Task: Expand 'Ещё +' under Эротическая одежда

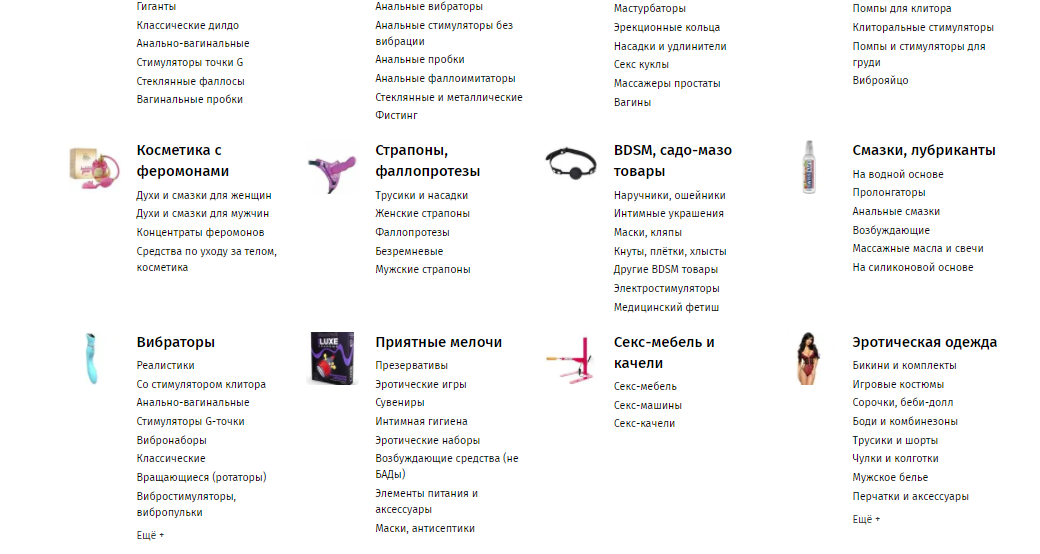Action: [x=866, y=519]
